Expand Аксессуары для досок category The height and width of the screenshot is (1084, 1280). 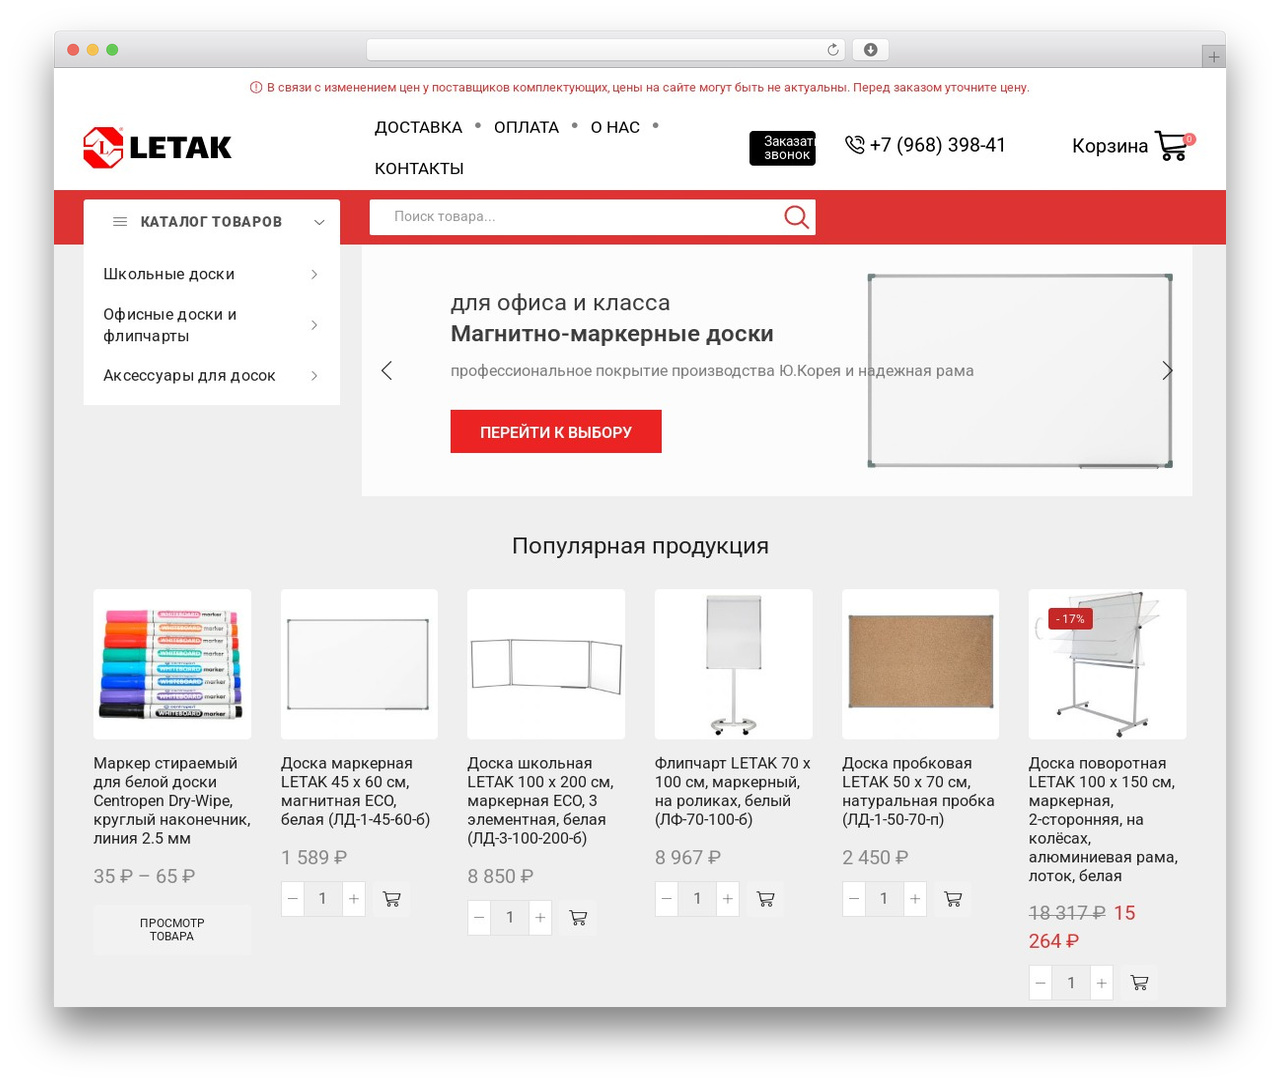point(314,376)
